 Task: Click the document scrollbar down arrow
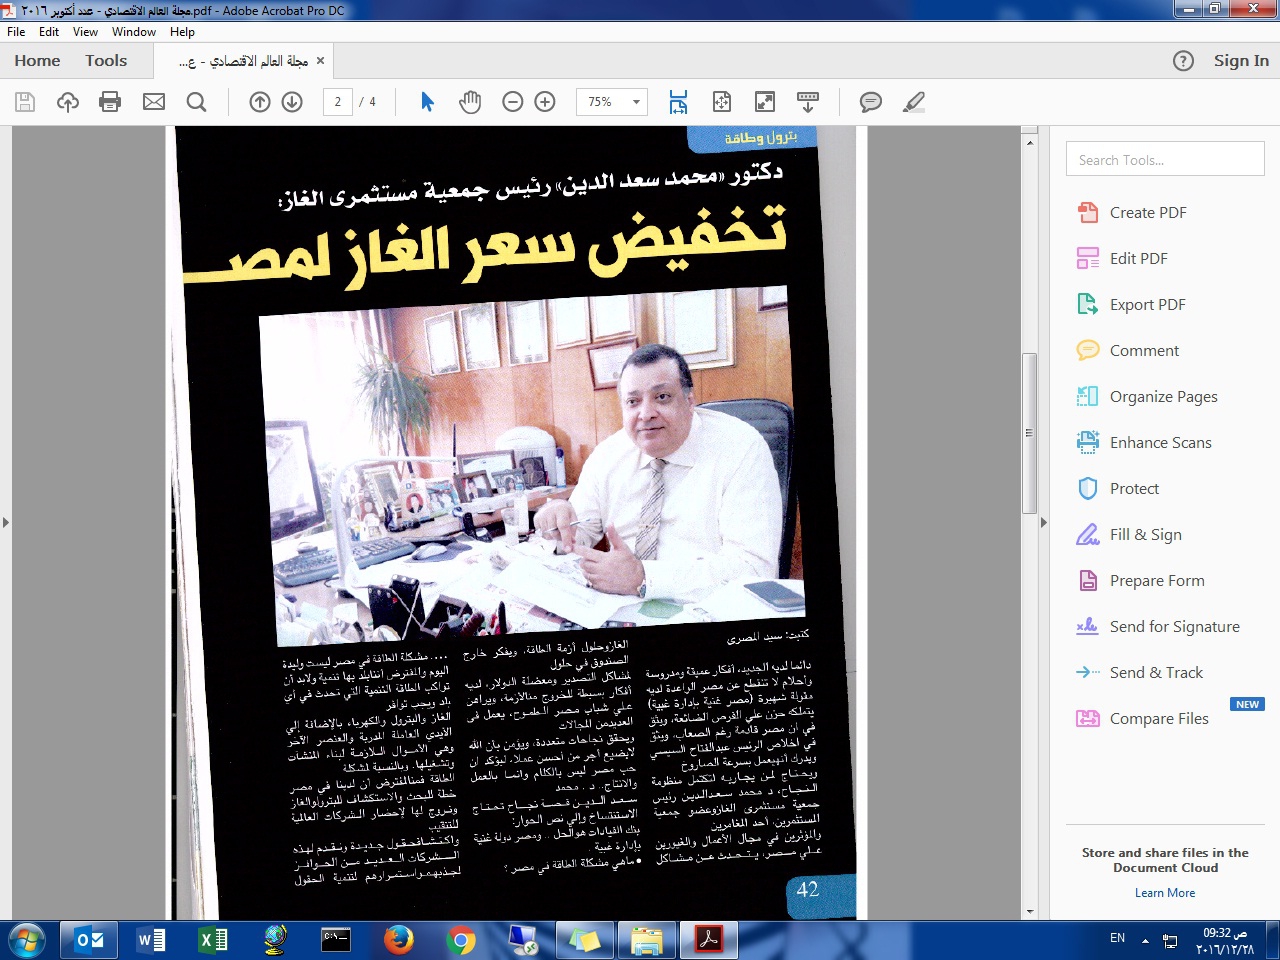1030,912
